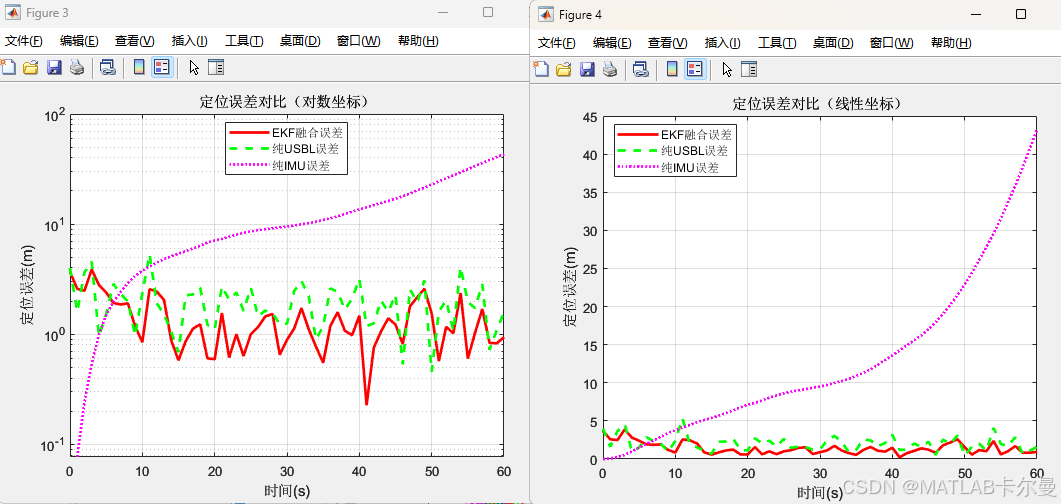1061x504 pixels.
Task: Insert colorbar using Figure 4 toolbar icon
Action: click(672, 69)
